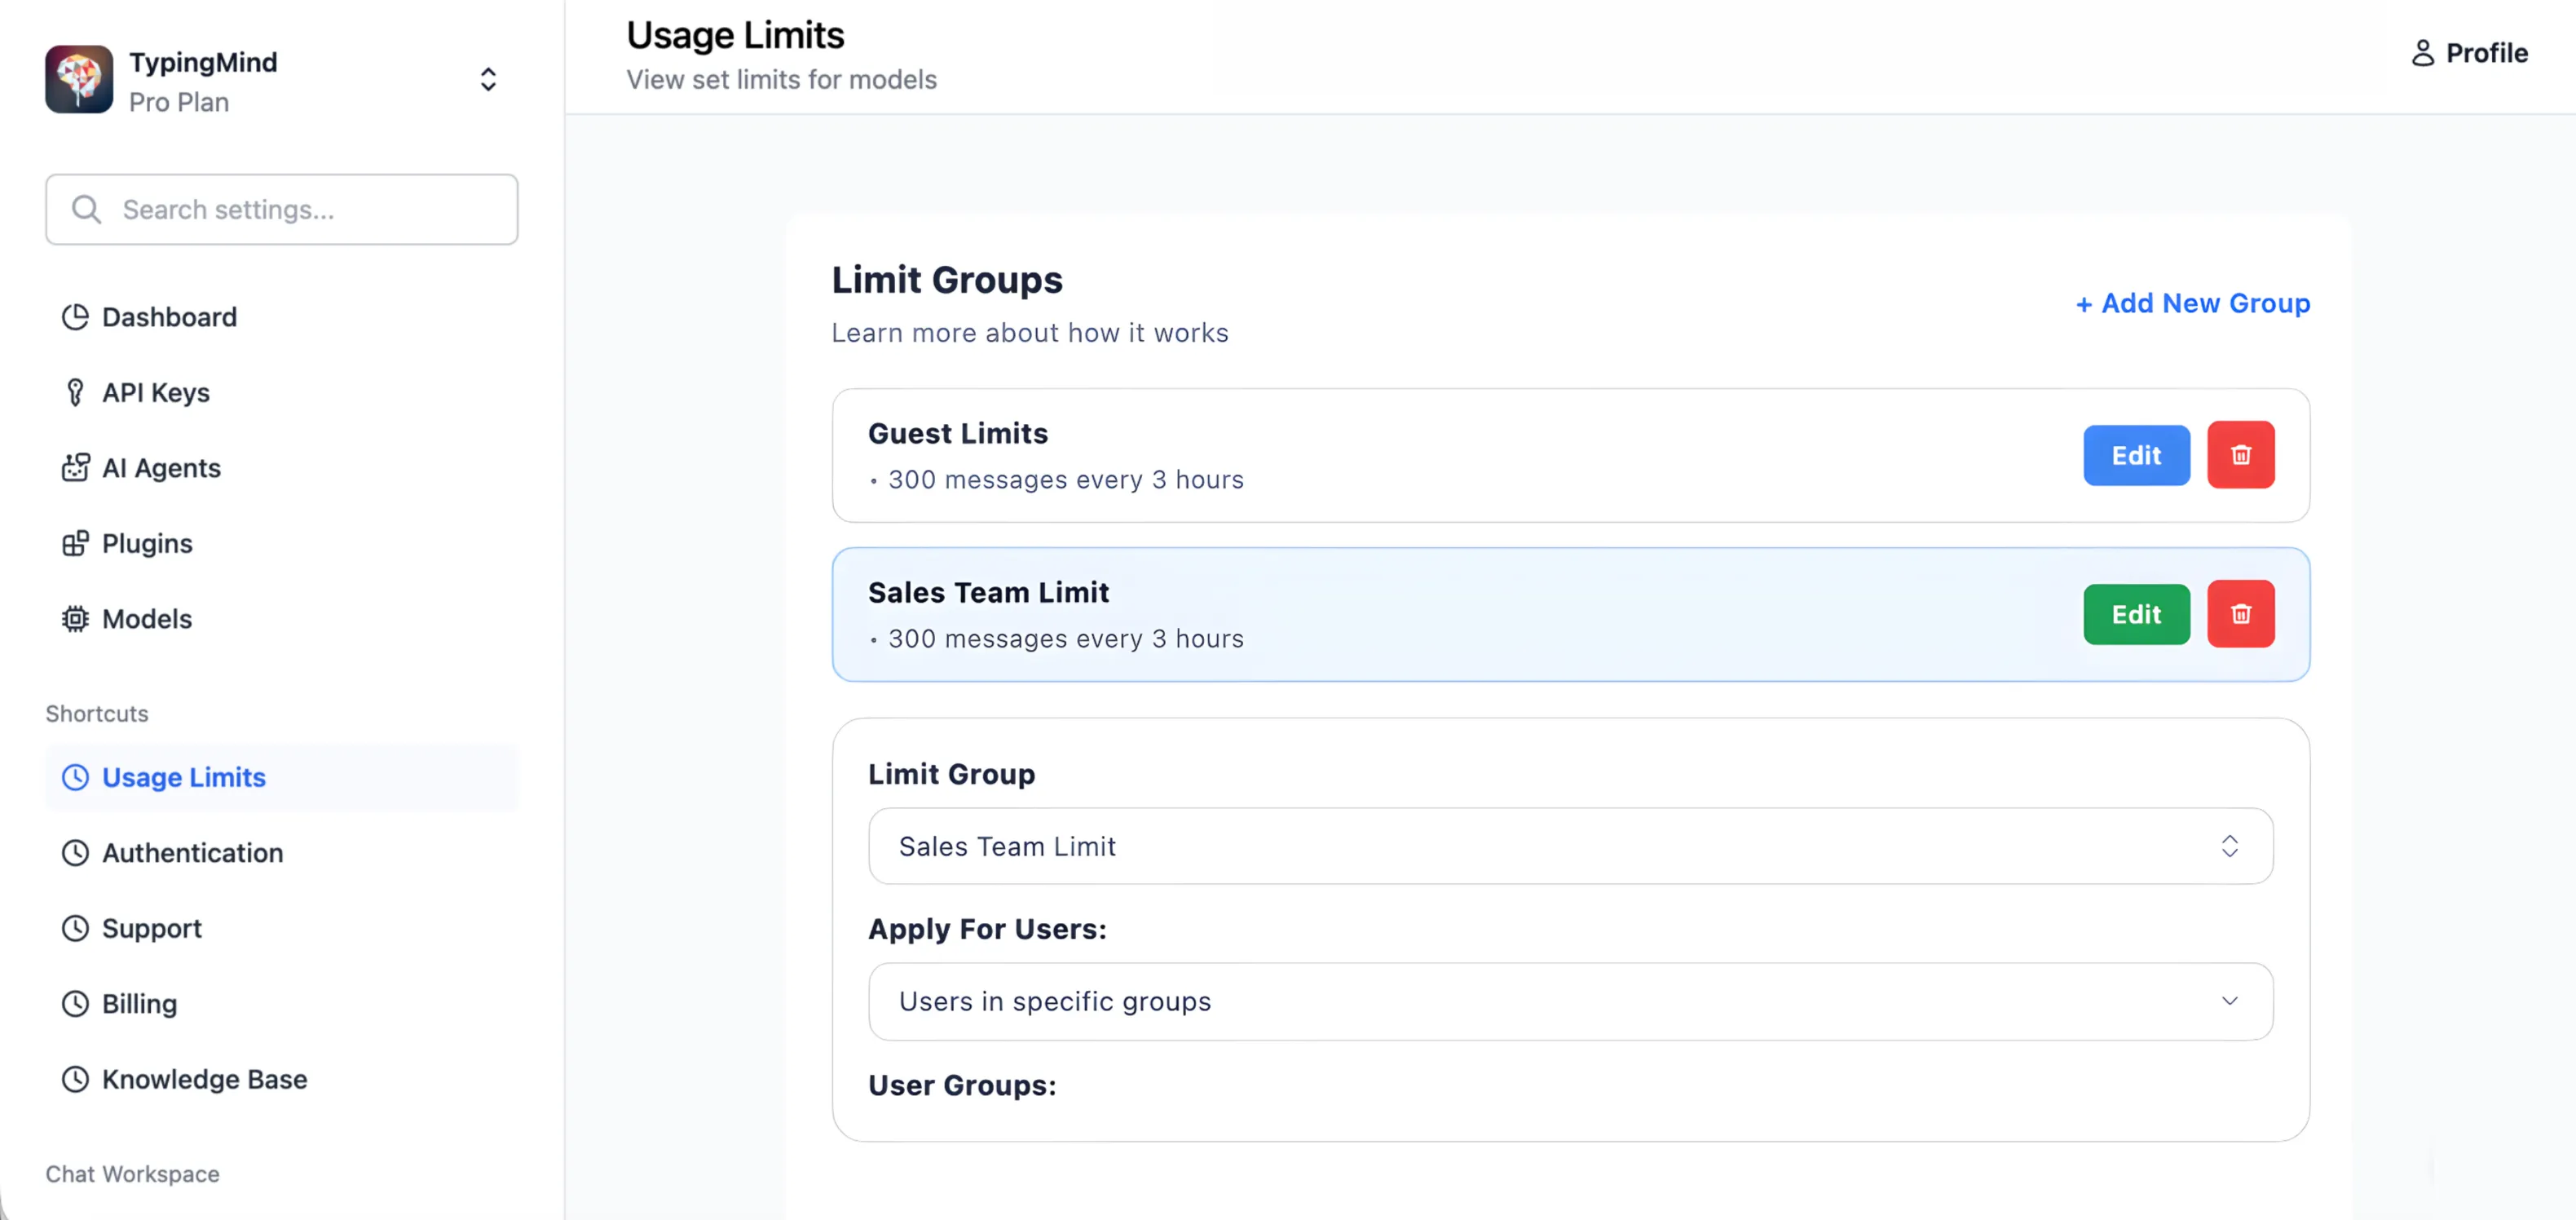Click Add New Group

2191,304
